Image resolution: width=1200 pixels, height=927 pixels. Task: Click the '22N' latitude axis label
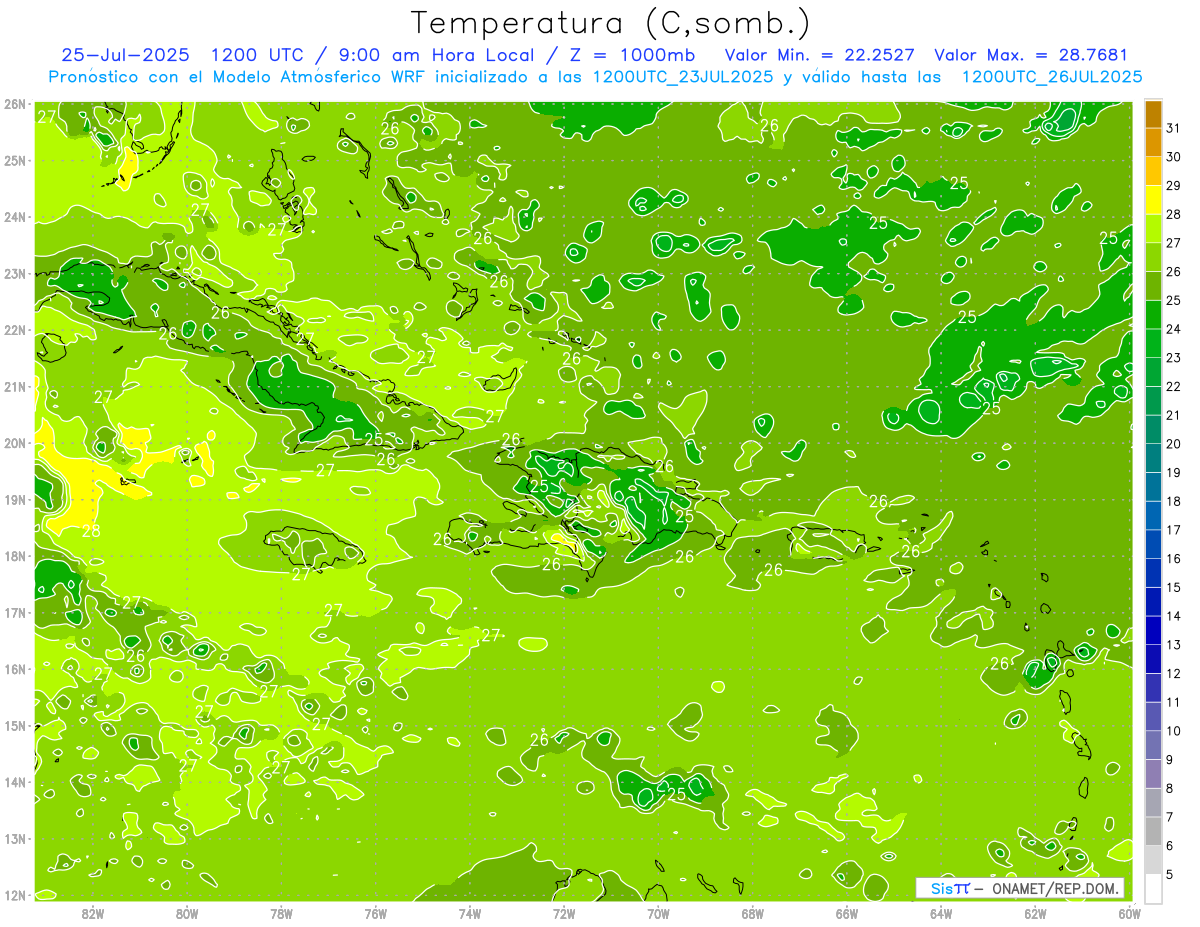[14, 330]
